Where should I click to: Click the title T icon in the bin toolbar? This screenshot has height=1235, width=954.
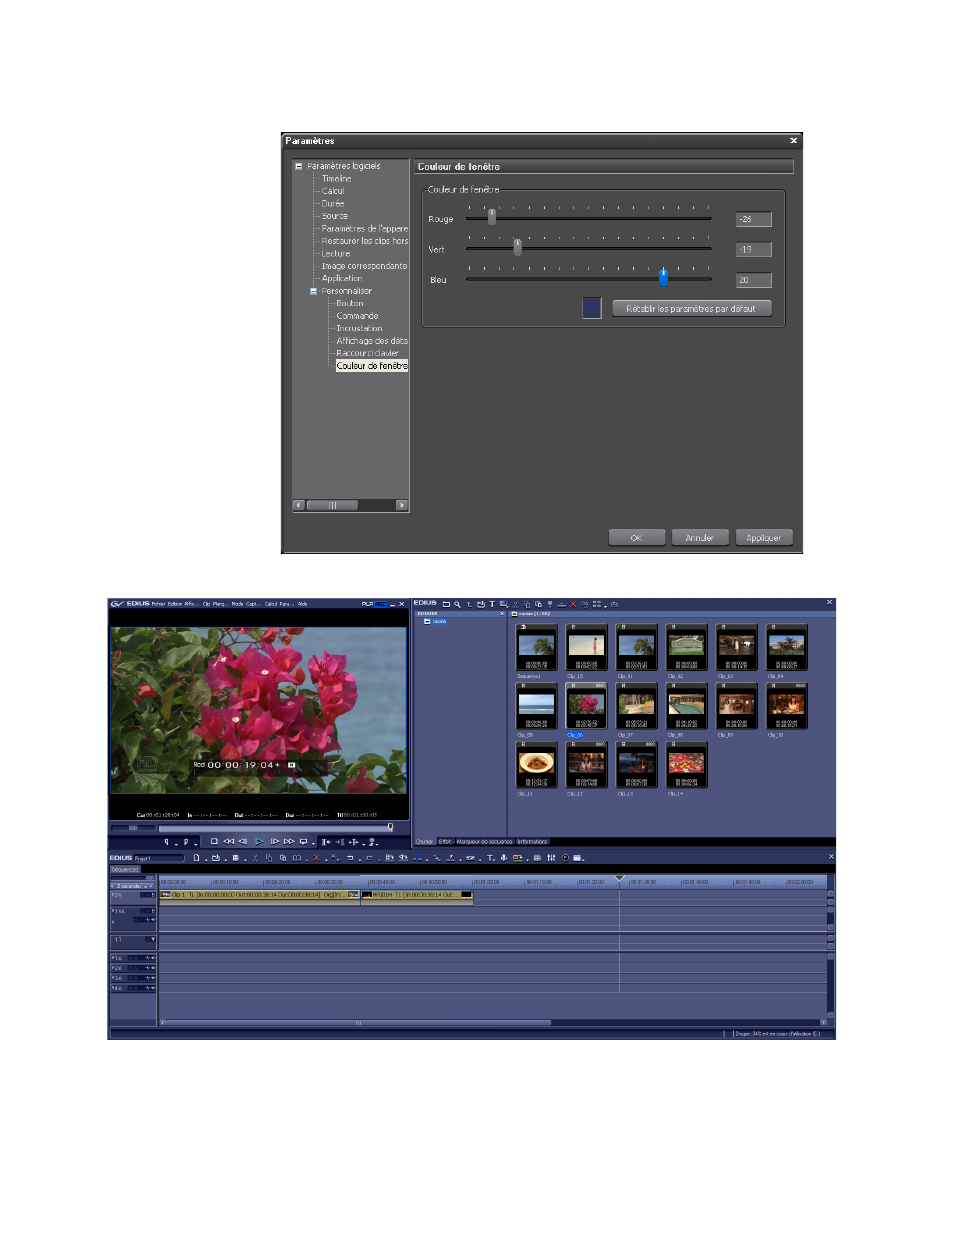[492, 604]
